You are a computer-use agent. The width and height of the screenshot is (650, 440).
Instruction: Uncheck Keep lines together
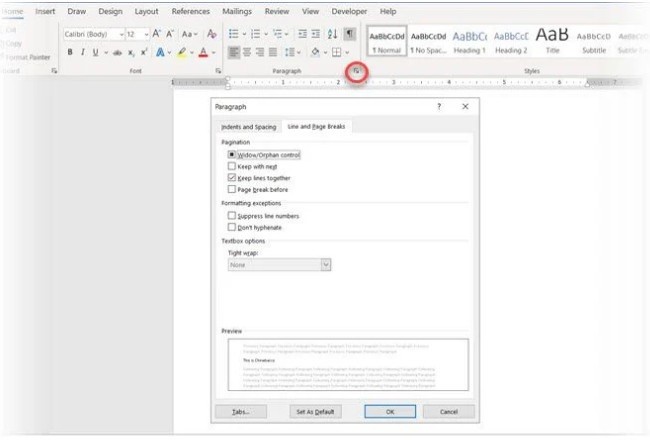[x=232, y=177]
